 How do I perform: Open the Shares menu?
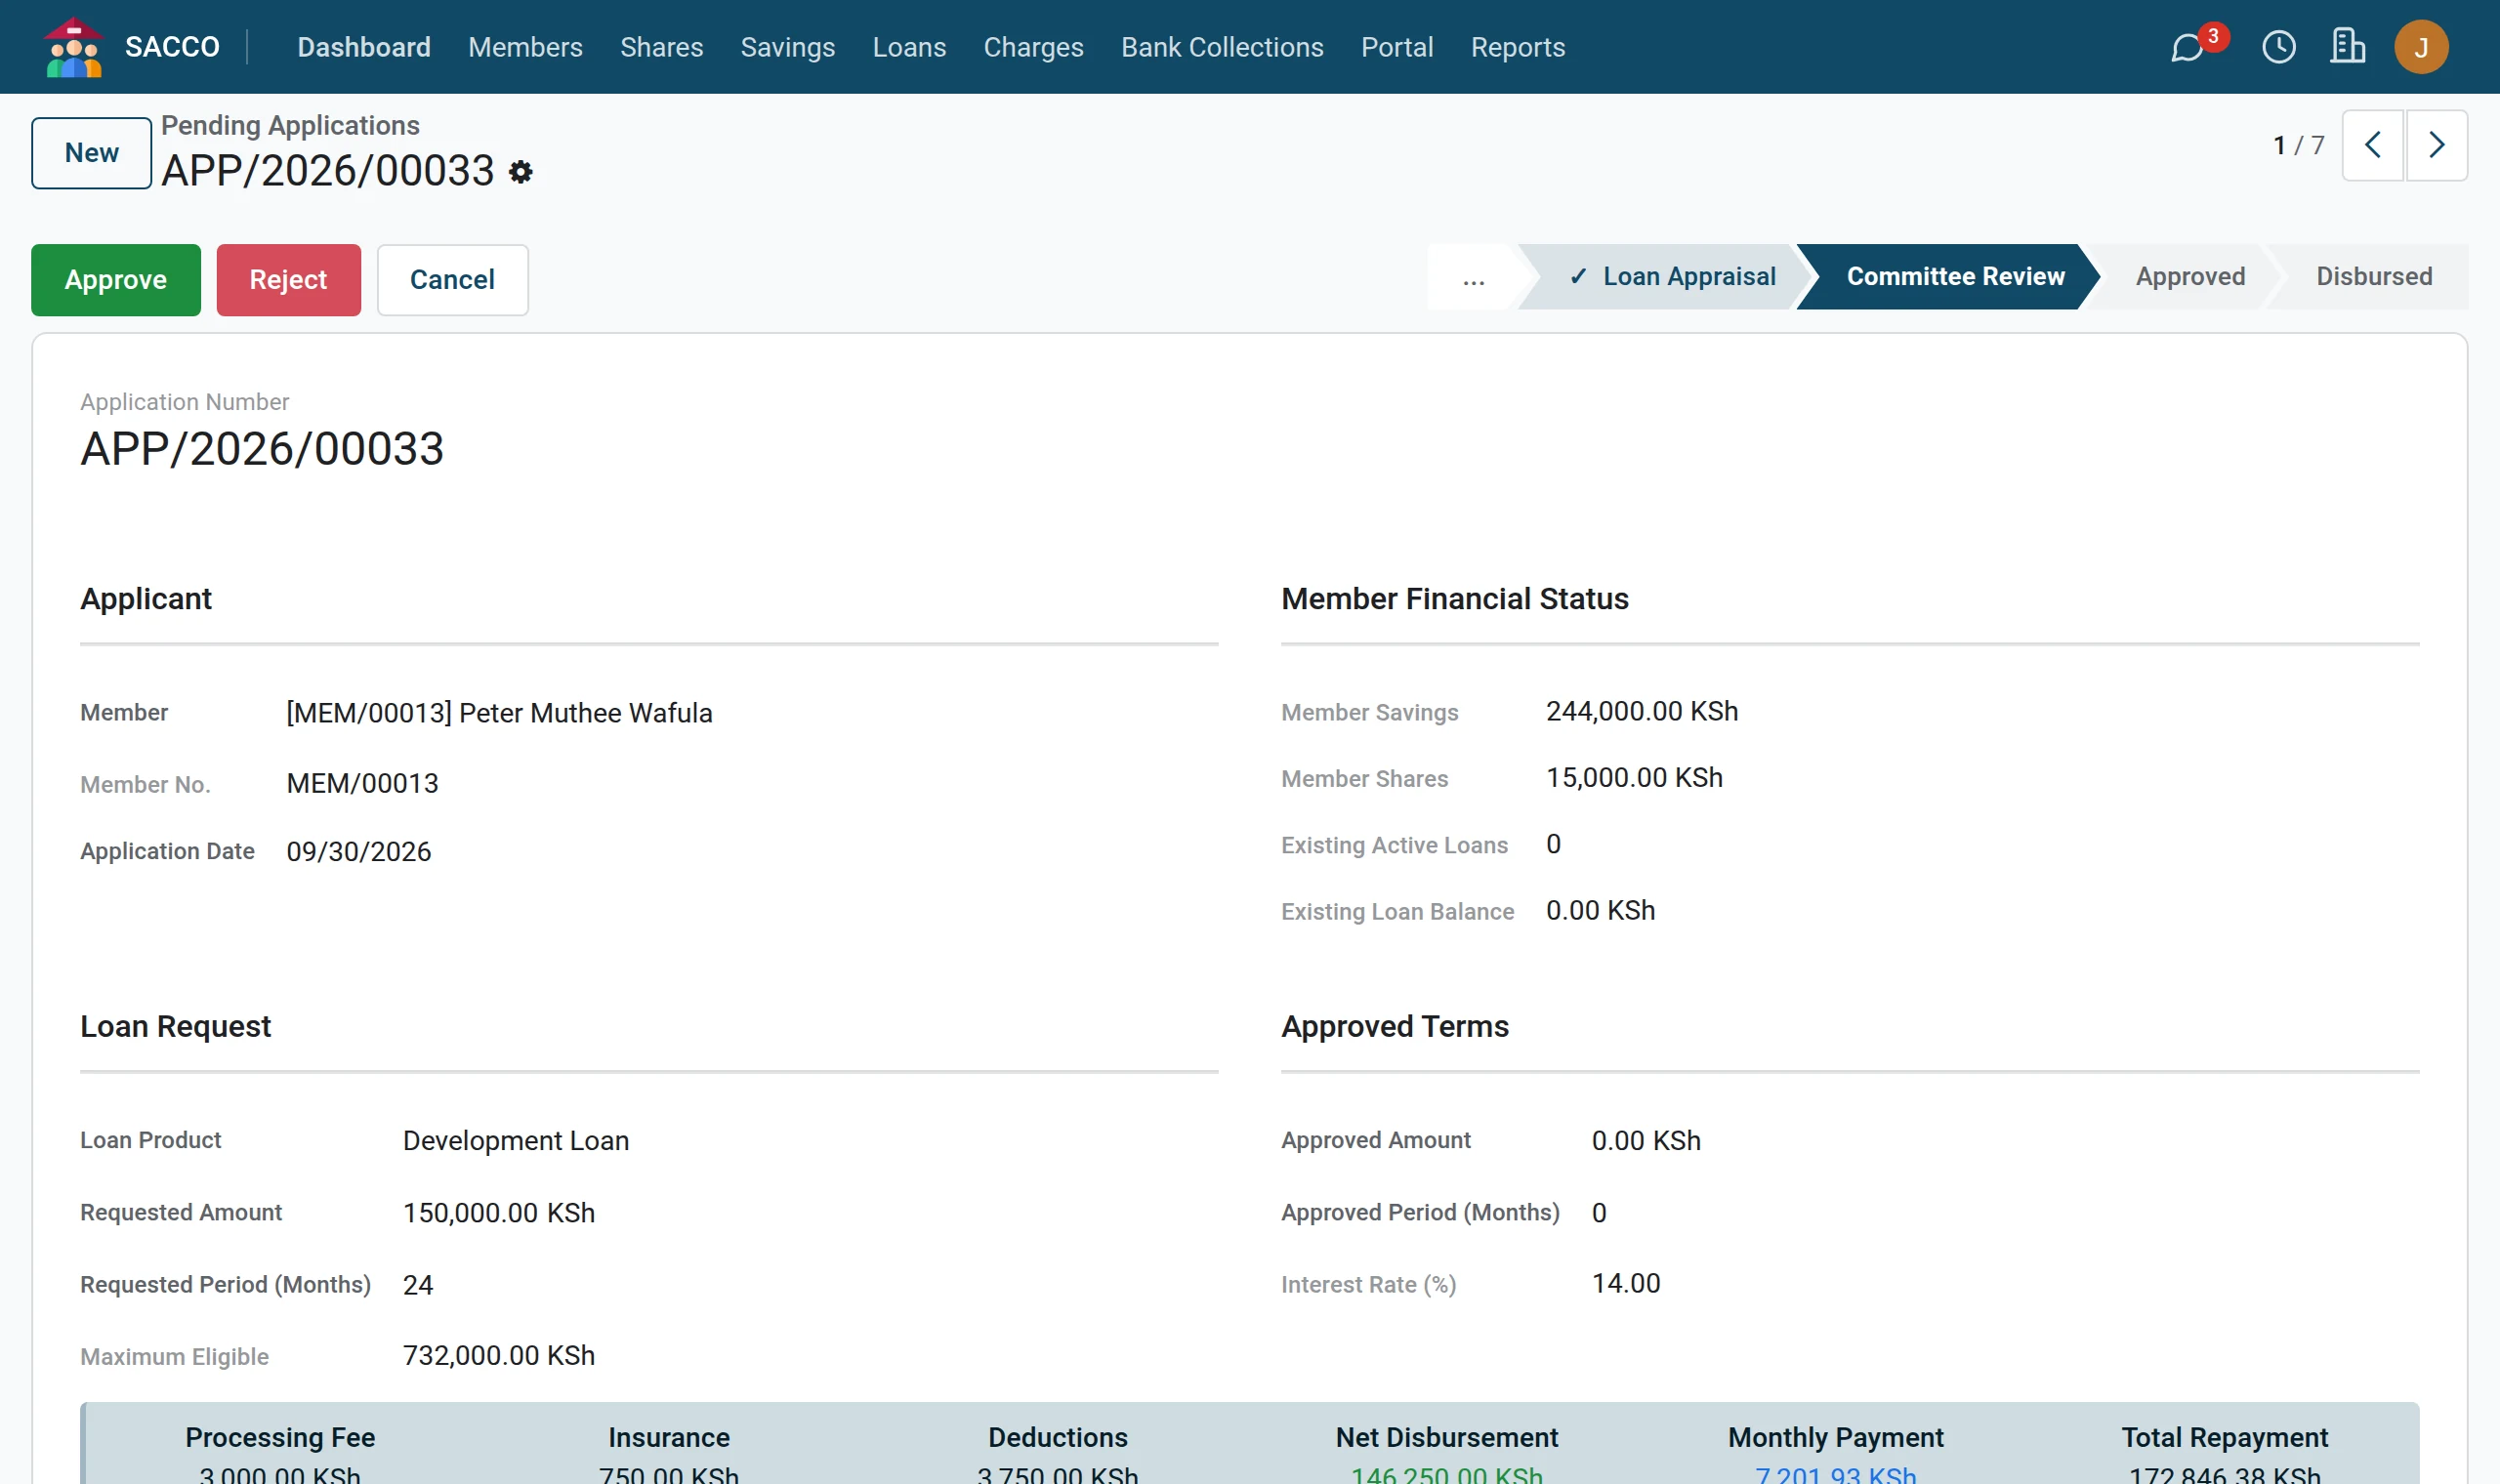click(661, 47)
